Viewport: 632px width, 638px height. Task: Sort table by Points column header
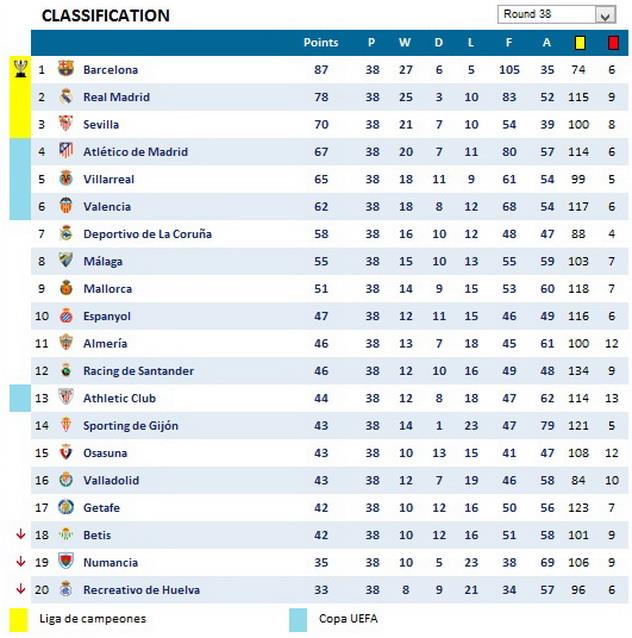click(321, 43)
